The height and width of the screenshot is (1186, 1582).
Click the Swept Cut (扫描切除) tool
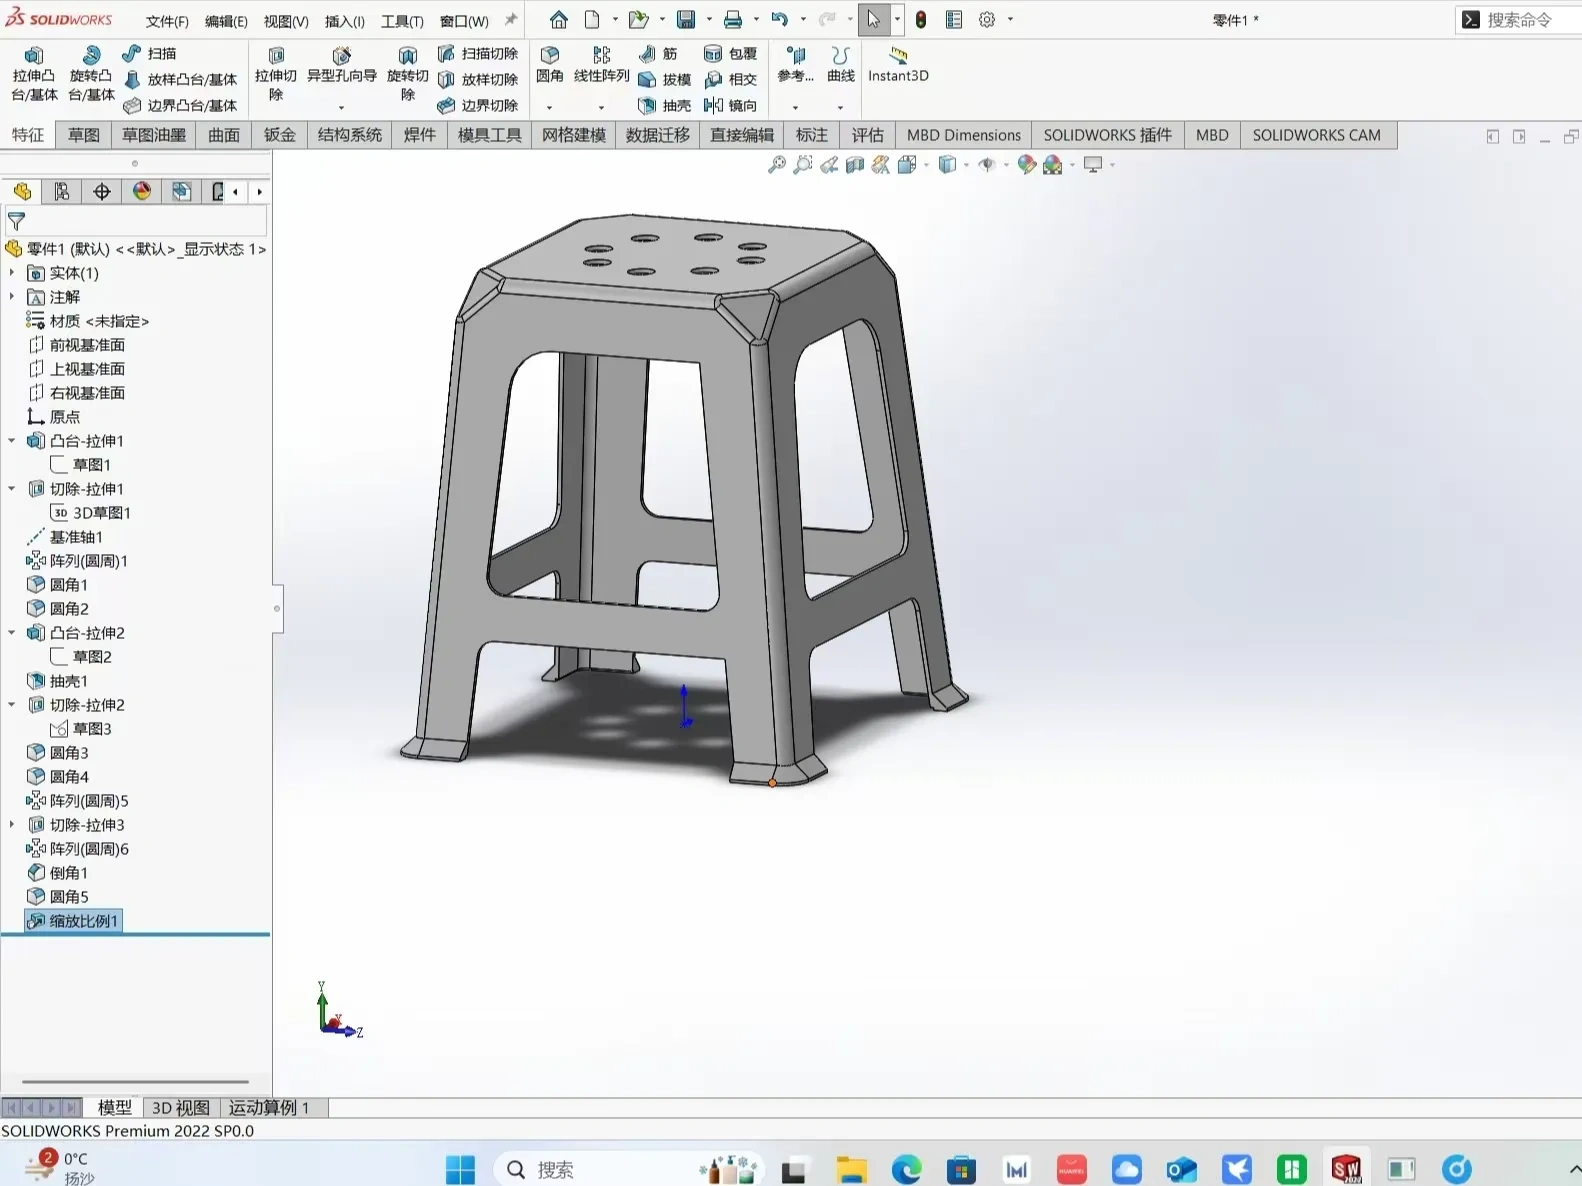coord(478,53)
